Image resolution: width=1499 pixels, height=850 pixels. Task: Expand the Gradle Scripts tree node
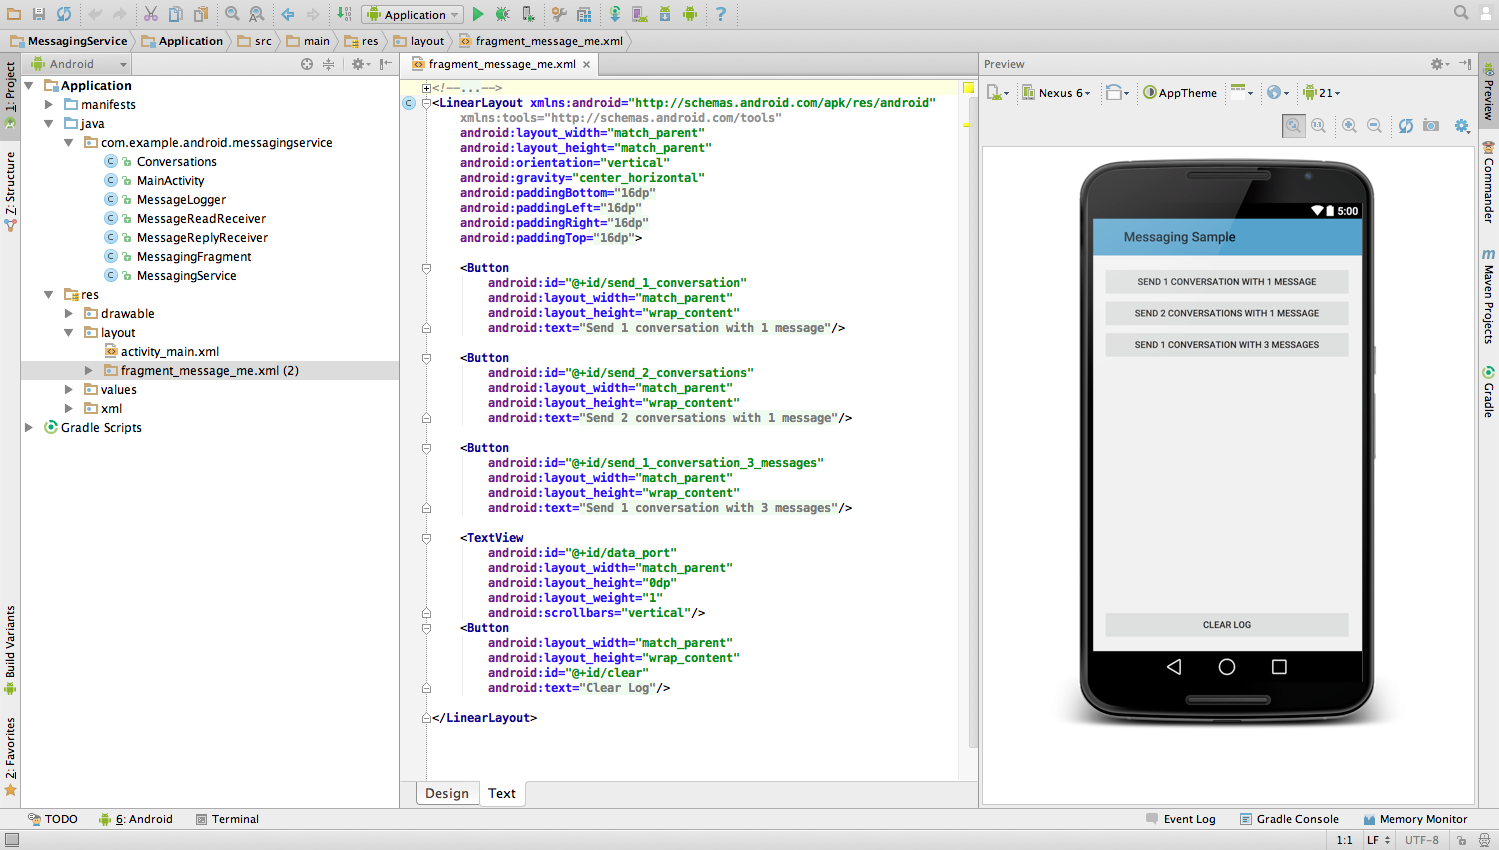[x=29, y=427]
